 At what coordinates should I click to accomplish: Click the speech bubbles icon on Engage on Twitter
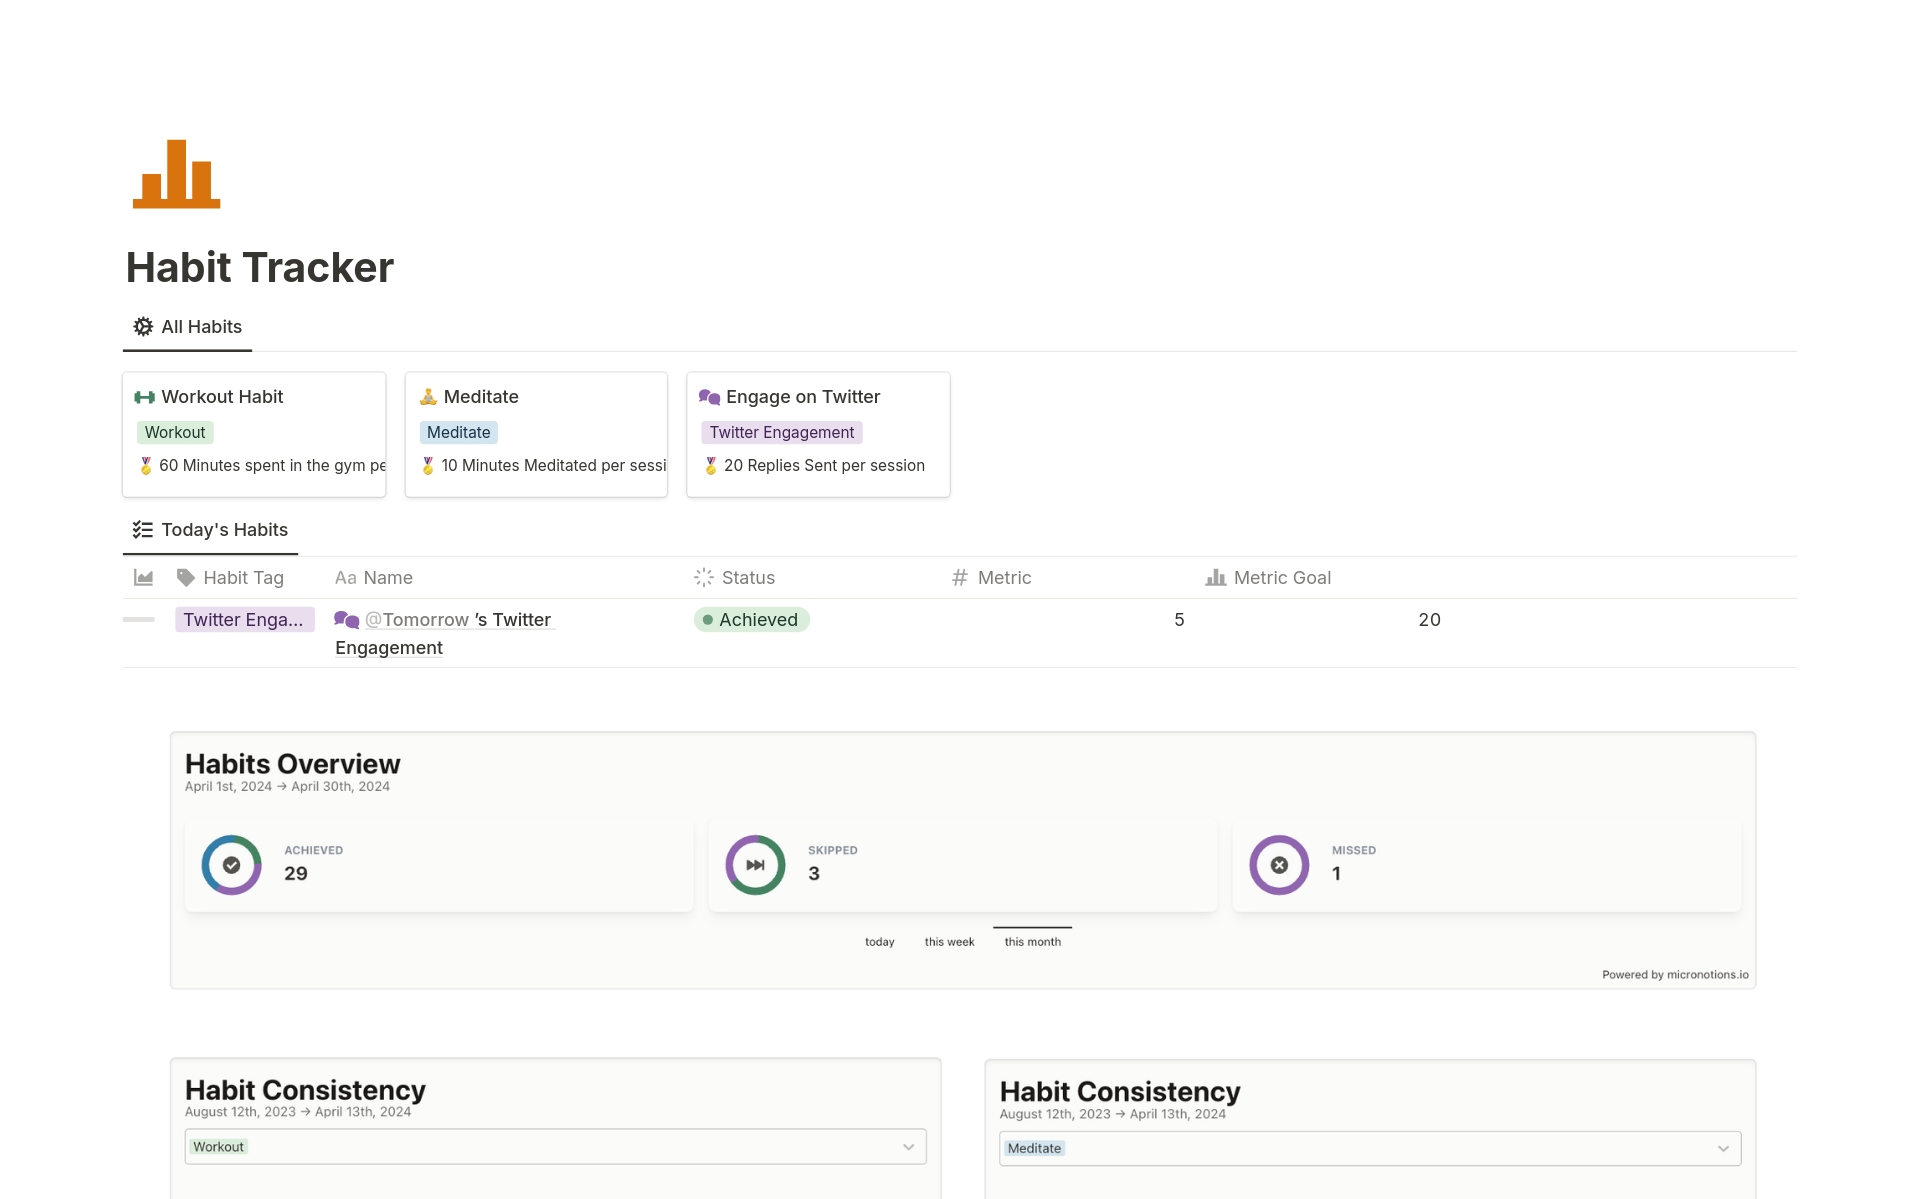pyautogui.click(x=710, y=396)
